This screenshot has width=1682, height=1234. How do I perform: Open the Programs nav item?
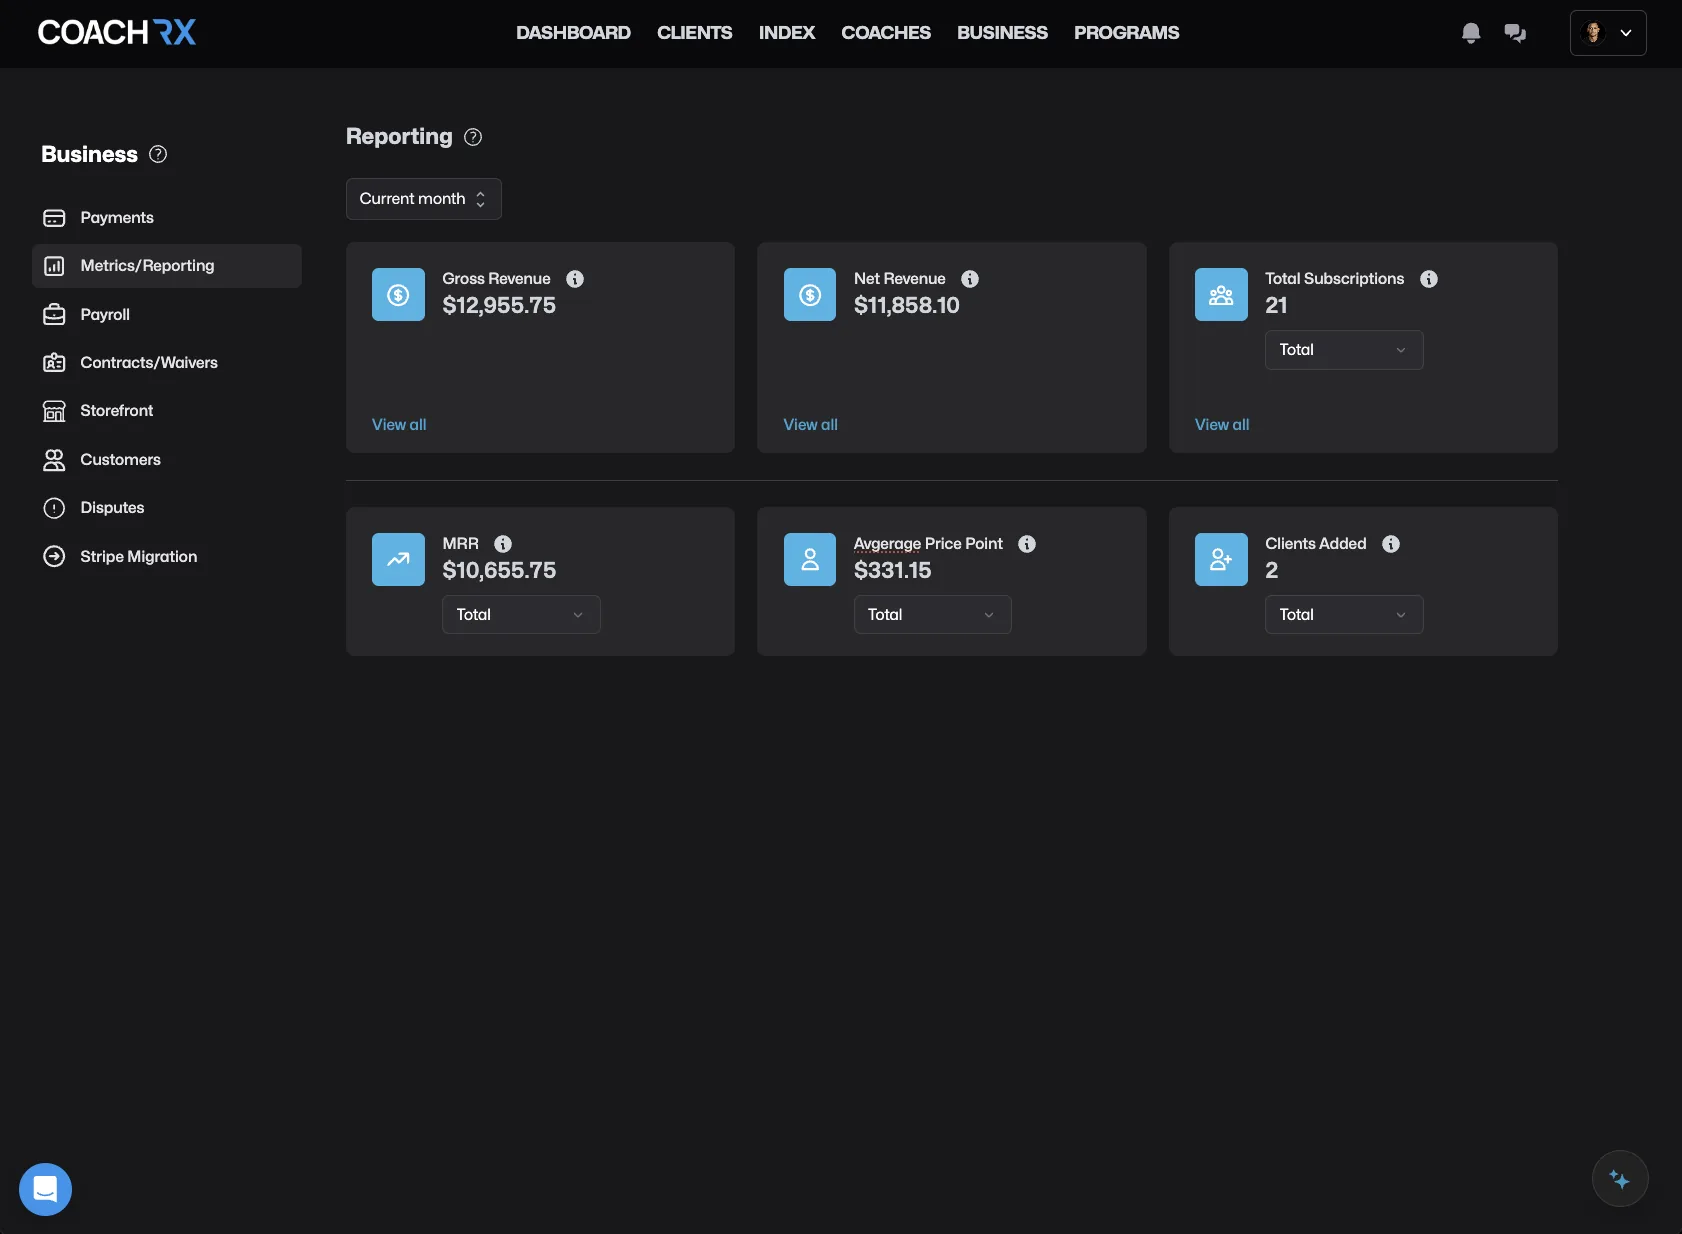coord(1126,33)
